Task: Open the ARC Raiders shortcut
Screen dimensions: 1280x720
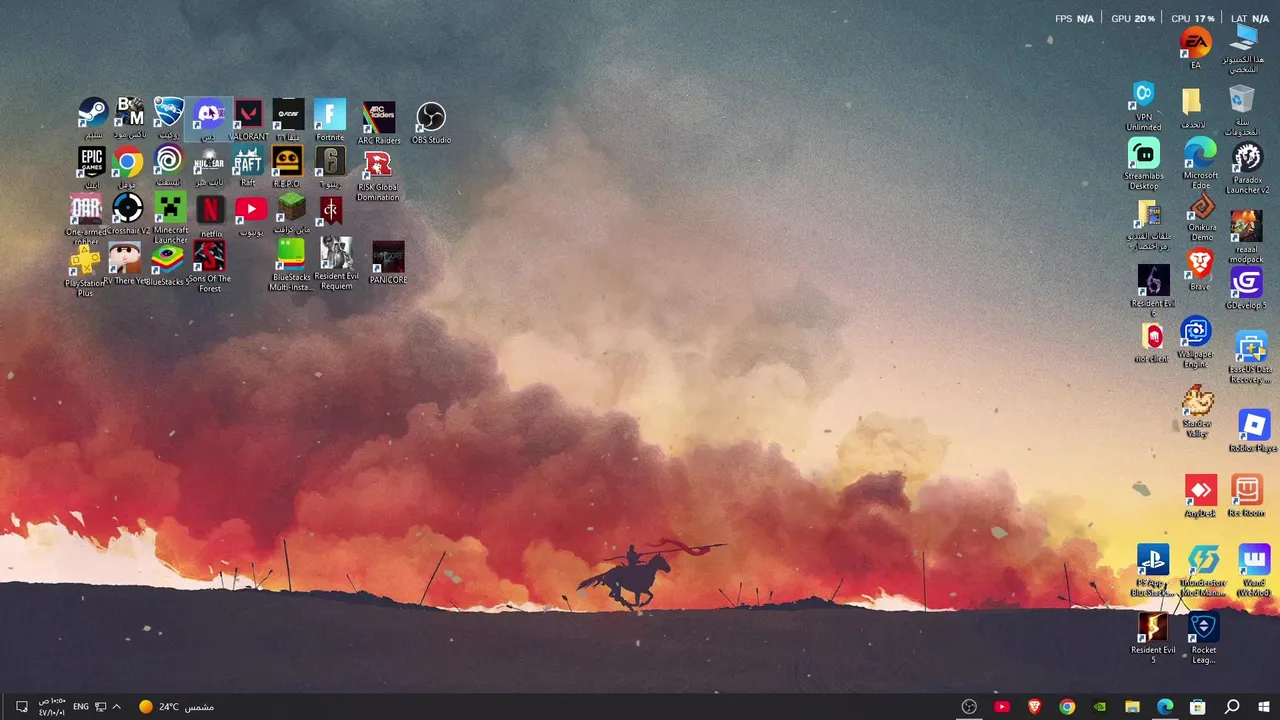Action: pos(379,122)
